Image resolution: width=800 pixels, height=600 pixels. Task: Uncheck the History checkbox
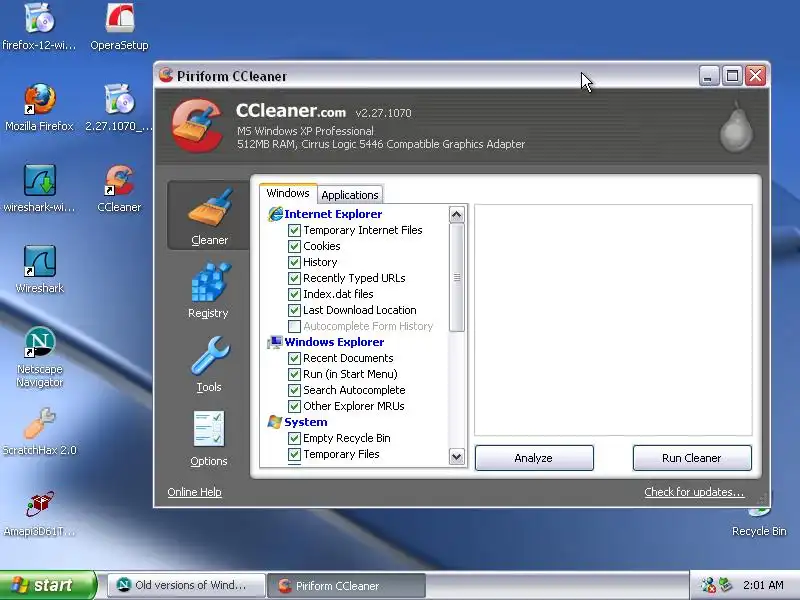294,262
